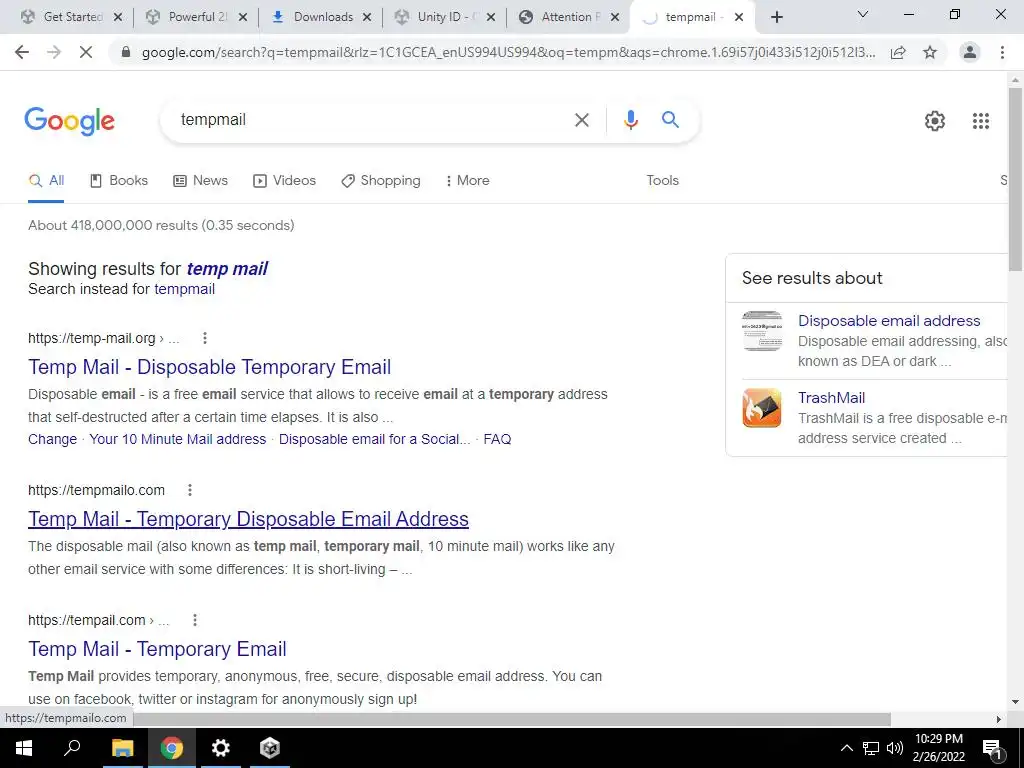1024x768 pixels.
Task: Open Temp Mail - Temporary Disposable Email Address
Action: coord(248,519)
